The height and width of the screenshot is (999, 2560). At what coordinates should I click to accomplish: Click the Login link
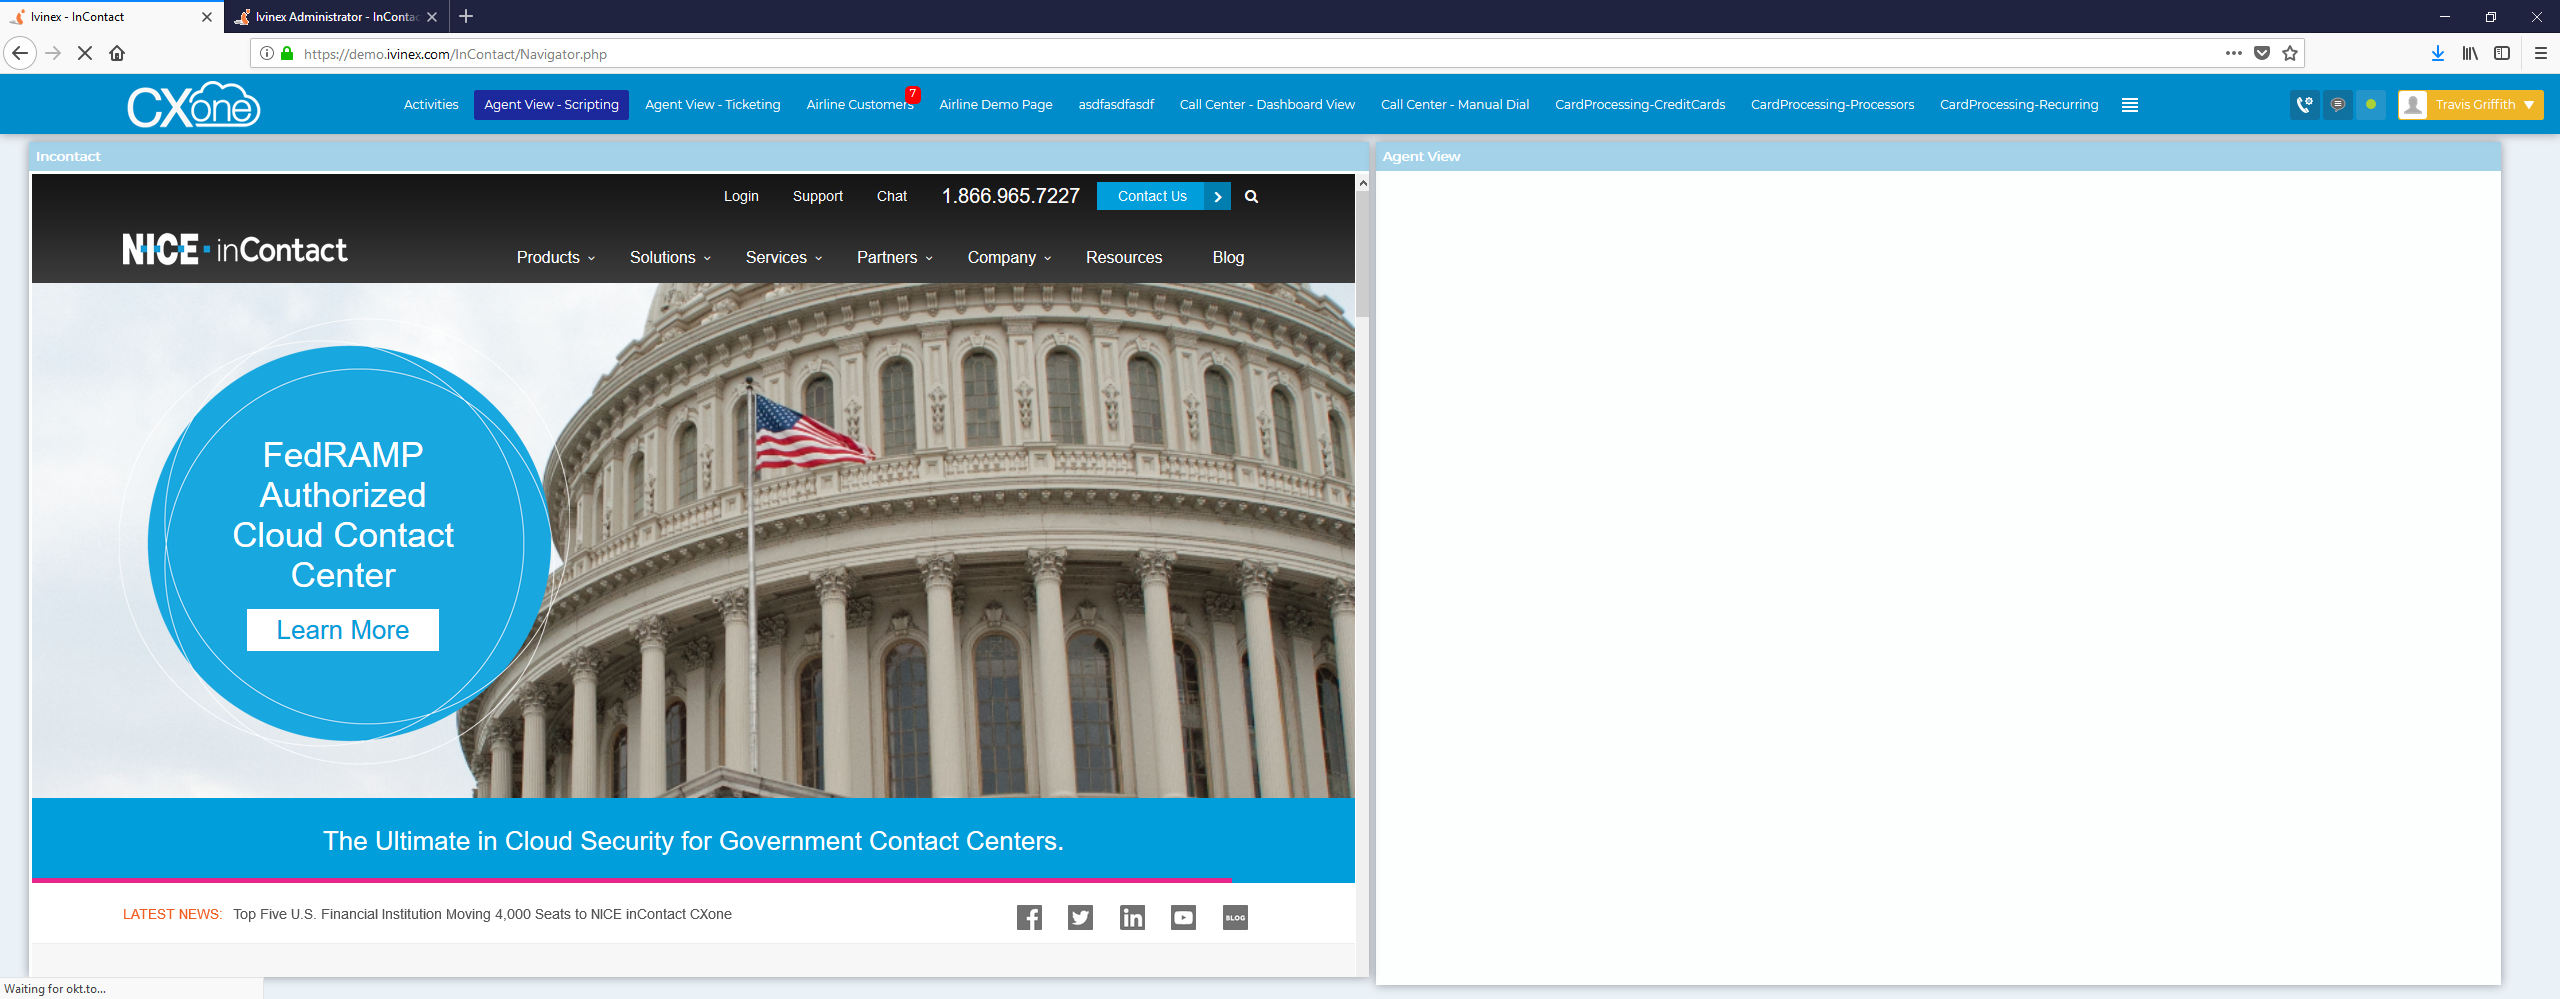click(x=741, y=196)
